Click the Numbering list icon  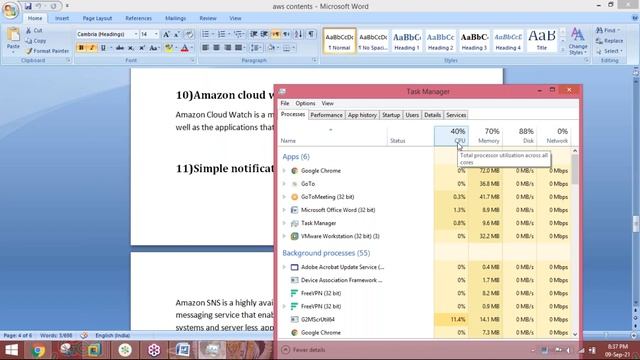tap(221, 34)
